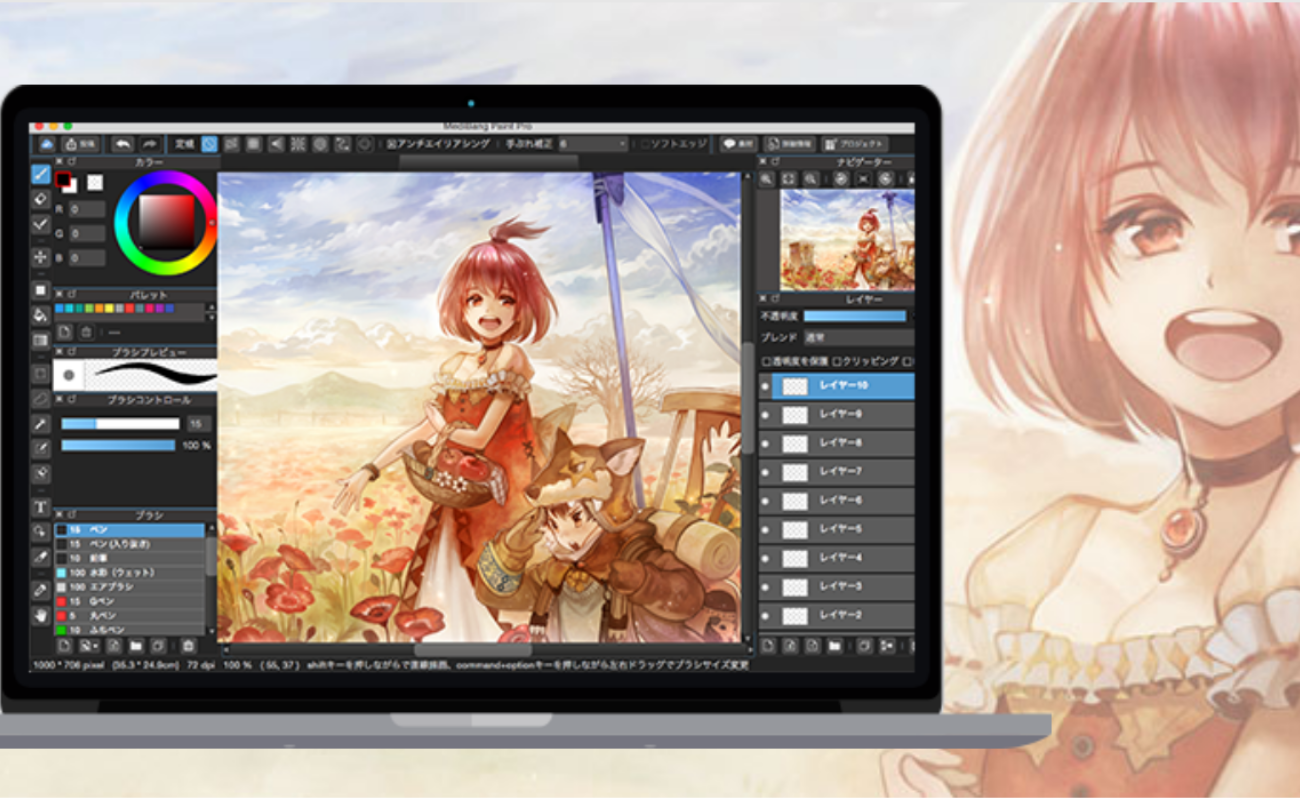Click the lock icon button next to cloud
This screenshot has width=1300, height=800.
pos(80,144)
